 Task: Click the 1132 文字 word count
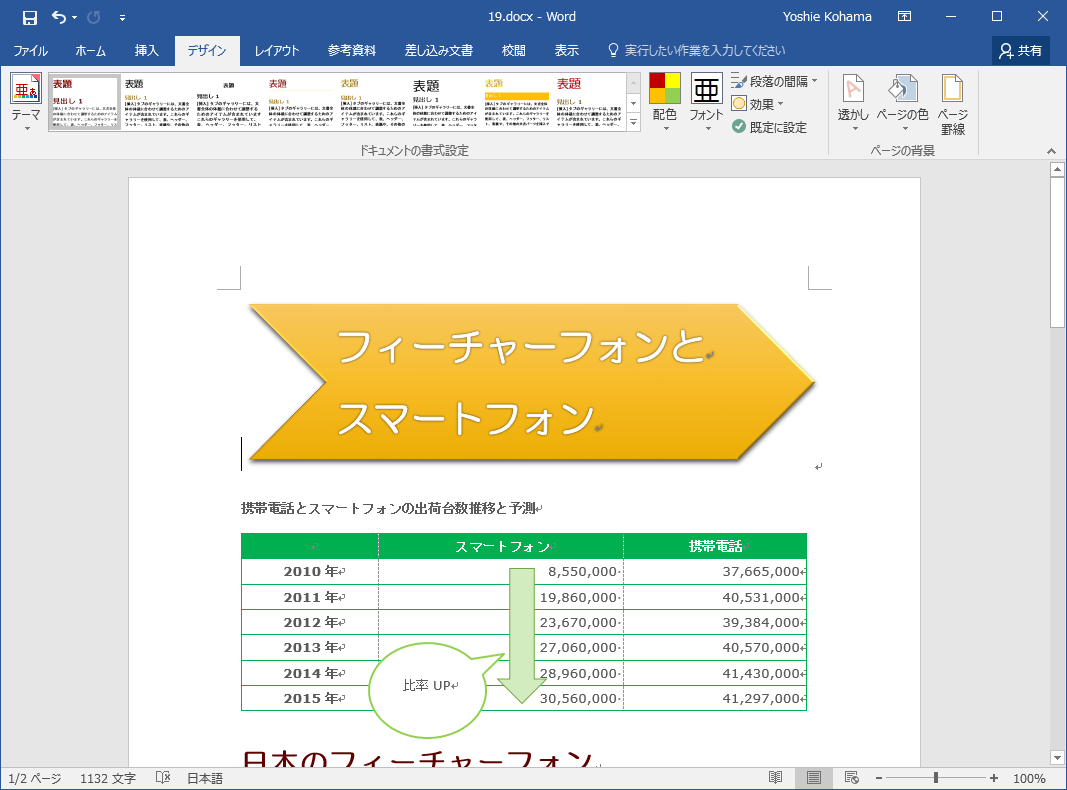(x=108, y=778)
